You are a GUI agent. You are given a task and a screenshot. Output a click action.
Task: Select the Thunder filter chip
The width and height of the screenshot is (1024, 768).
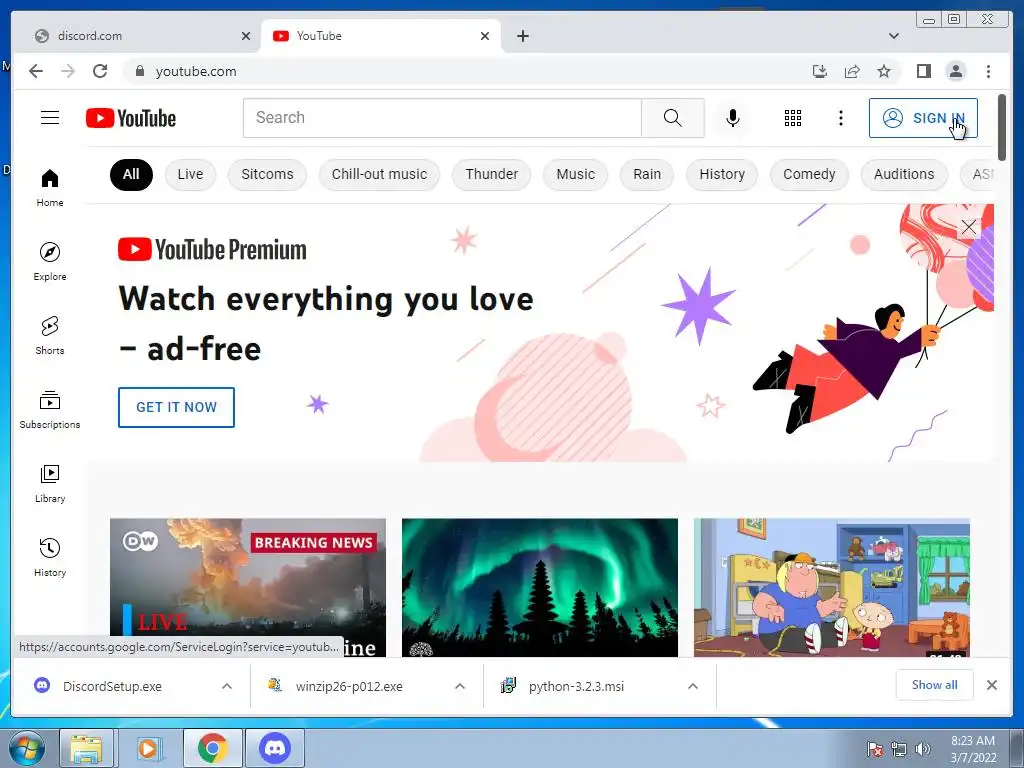(492, 174)
